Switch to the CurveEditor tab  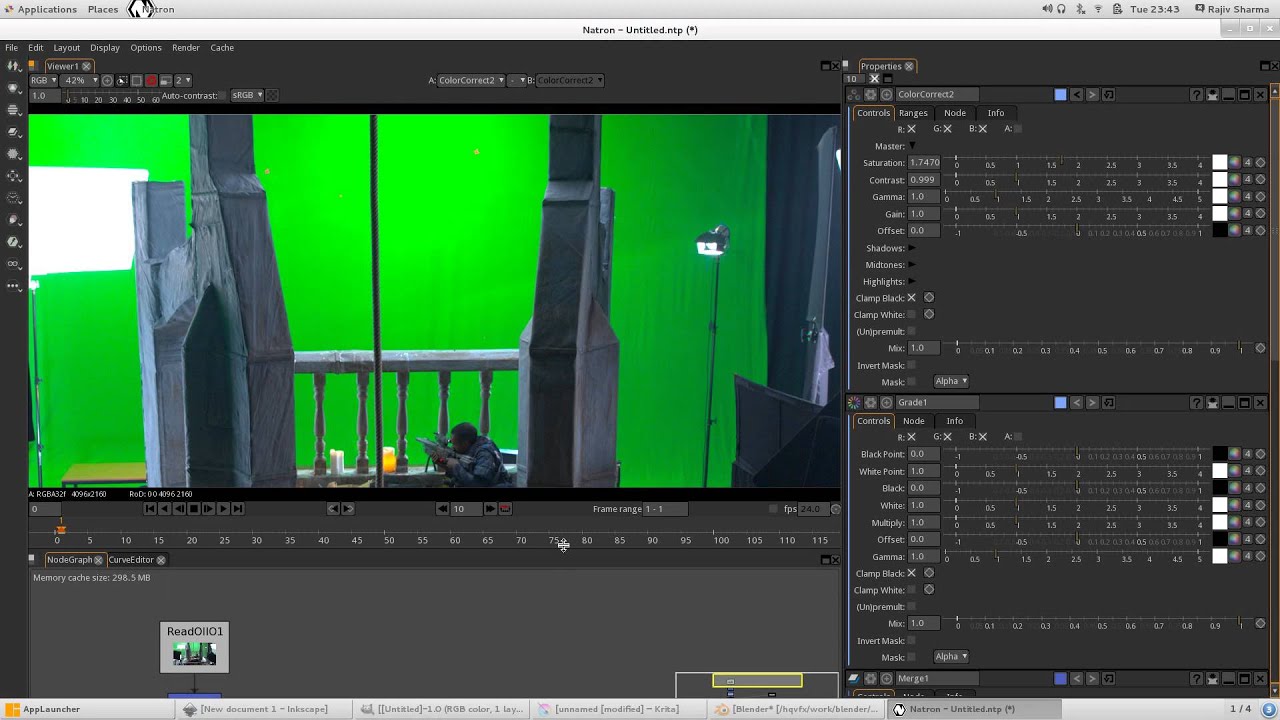click(131, 560)
